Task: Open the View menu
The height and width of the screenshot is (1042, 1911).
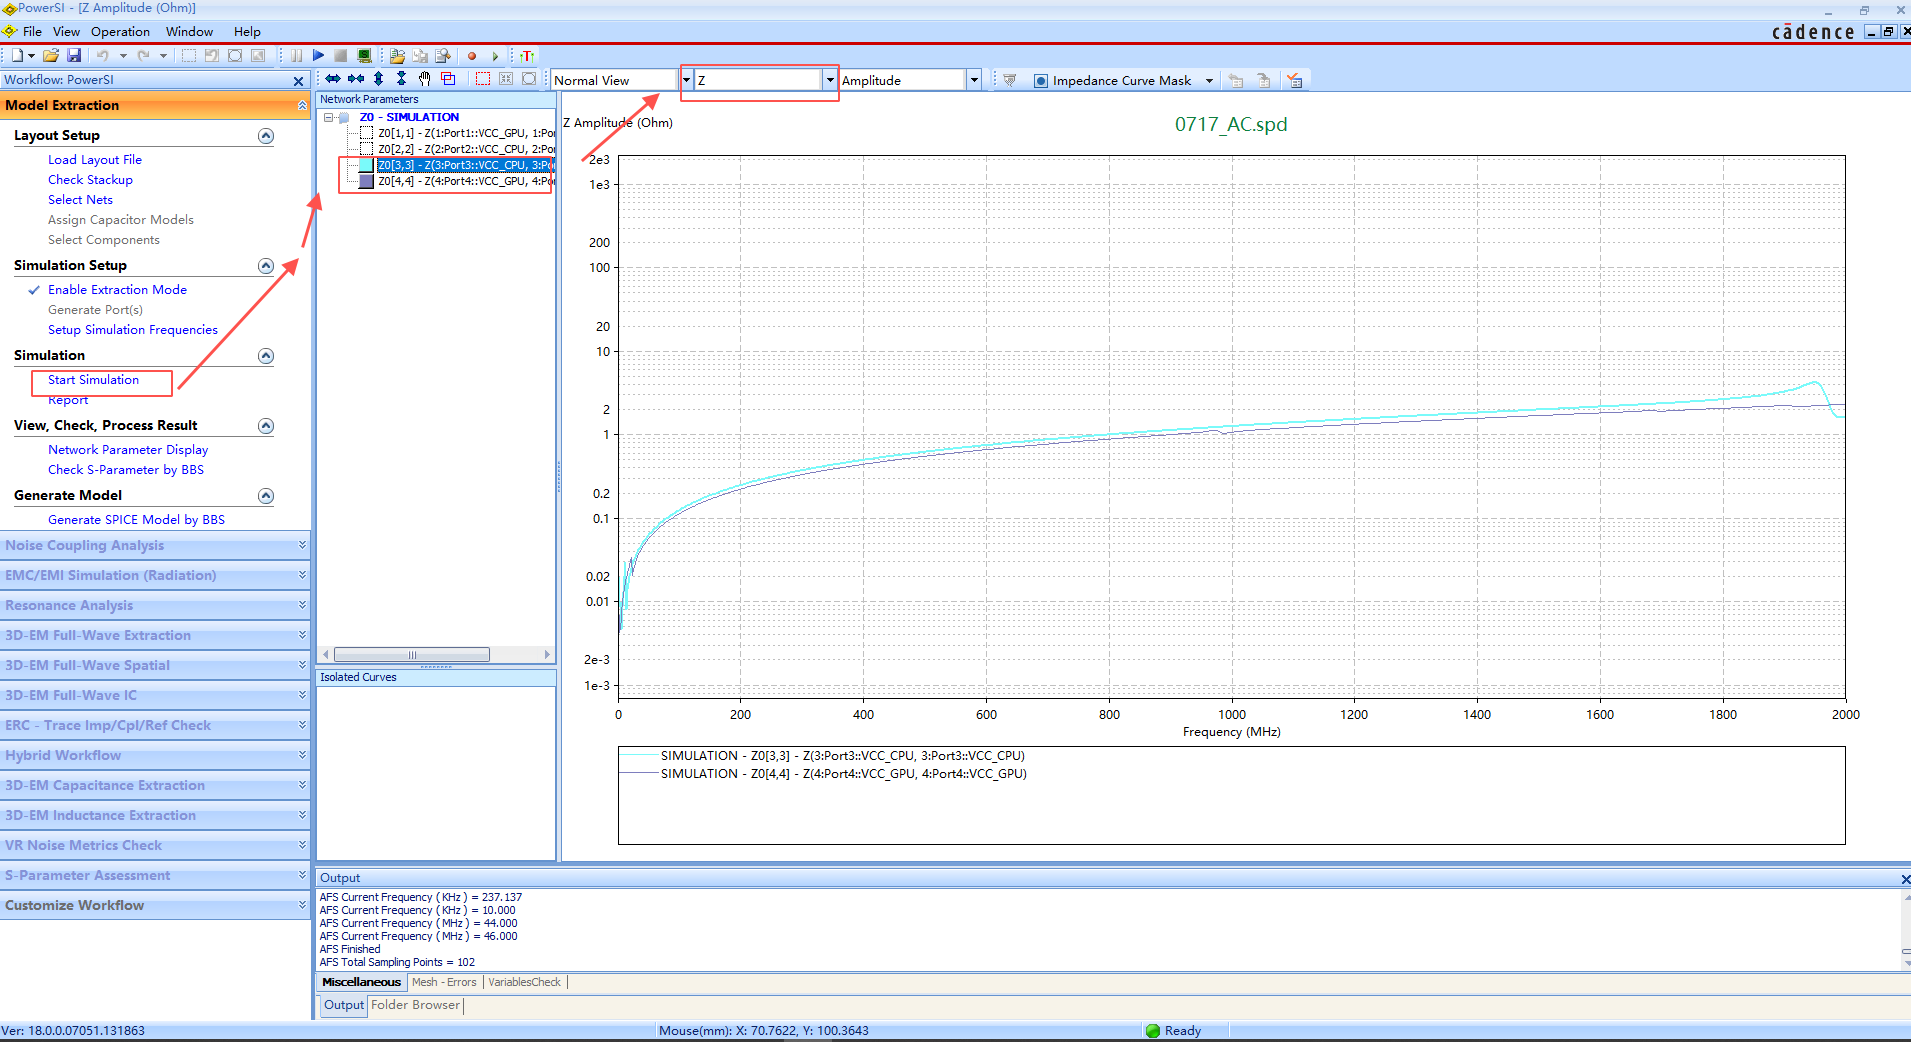Action: point(66,32)
